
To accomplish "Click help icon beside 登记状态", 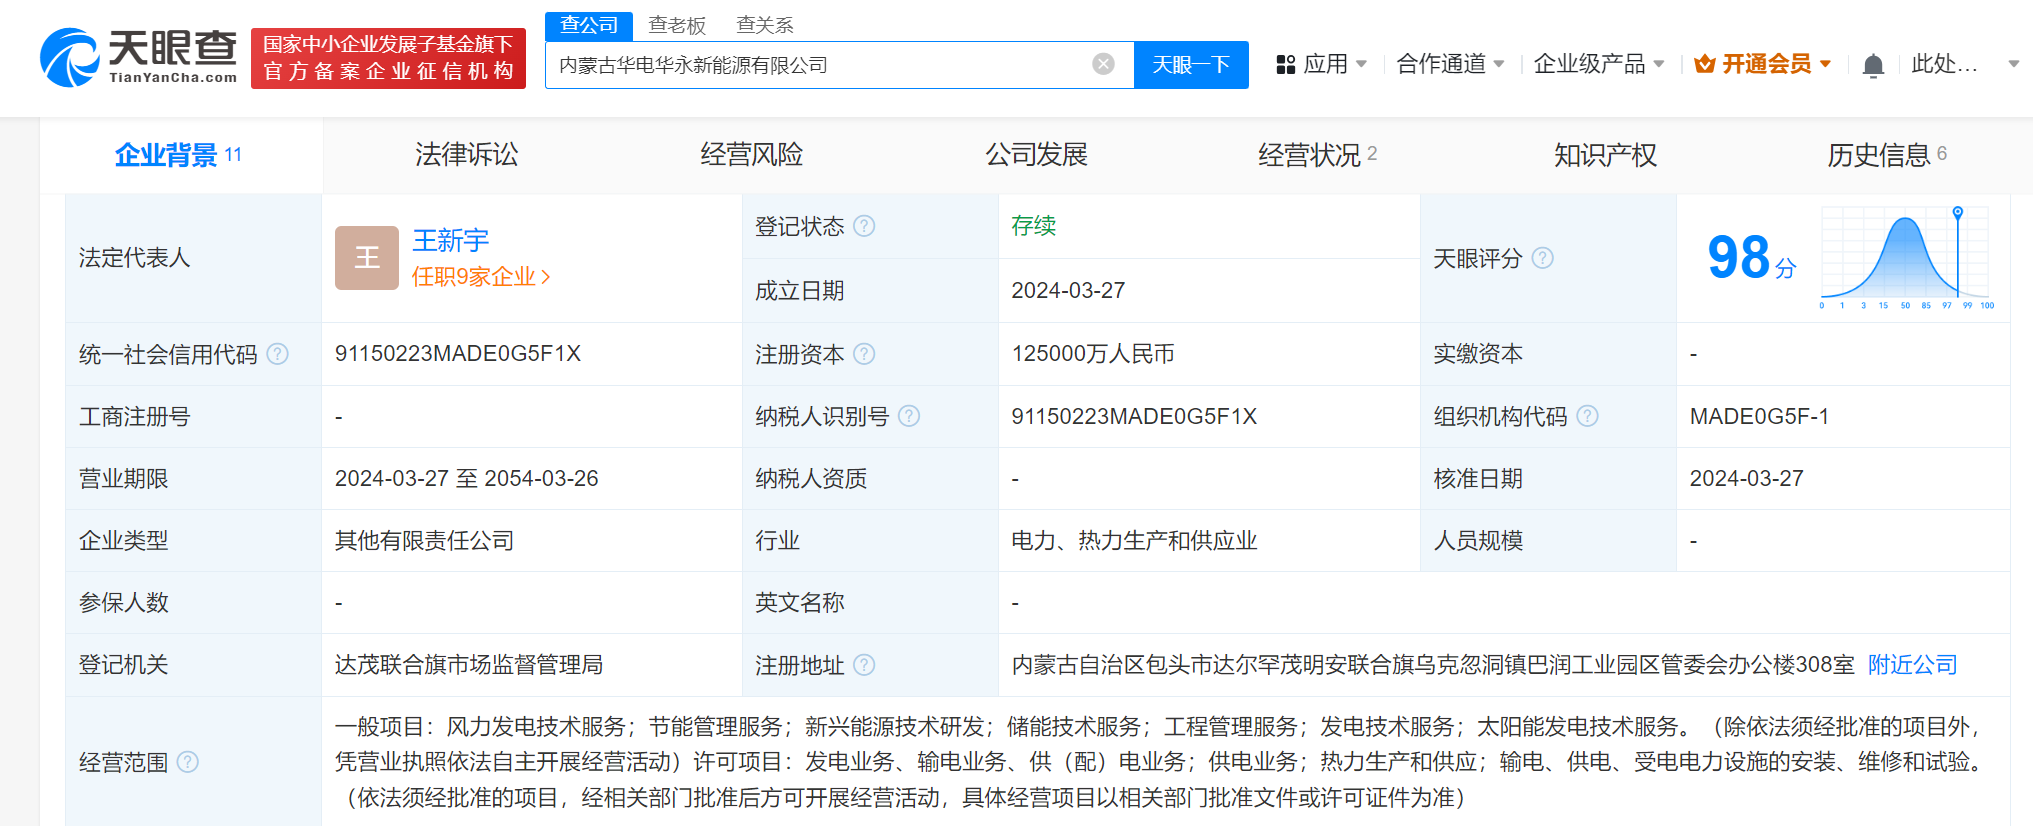I will point(864,226).
